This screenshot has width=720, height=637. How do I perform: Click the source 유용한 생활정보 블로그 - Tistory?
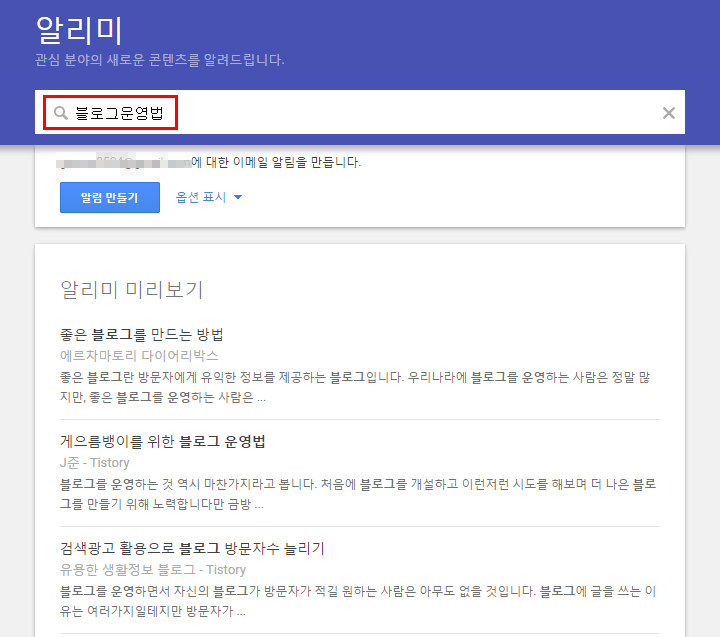(x=153, y=570)
